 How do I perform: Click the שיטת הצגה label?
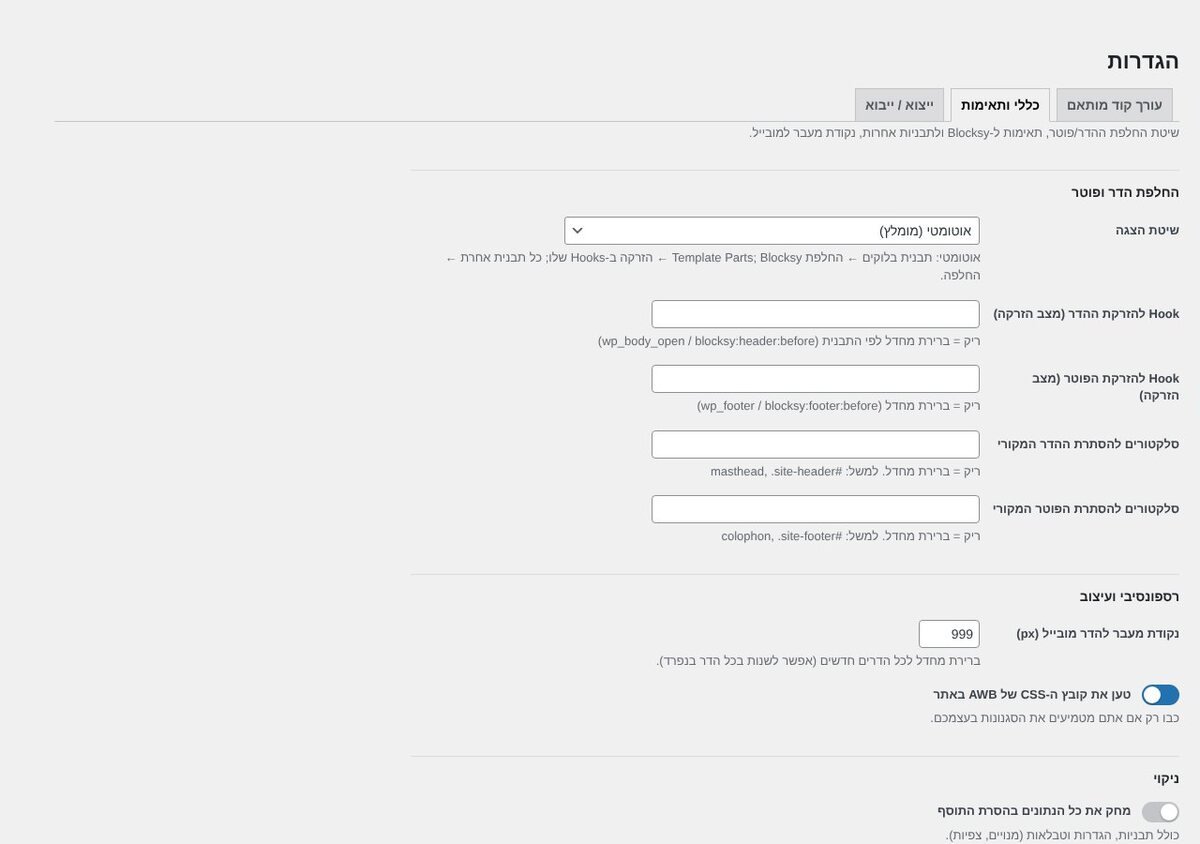[x=1147, y=230]
